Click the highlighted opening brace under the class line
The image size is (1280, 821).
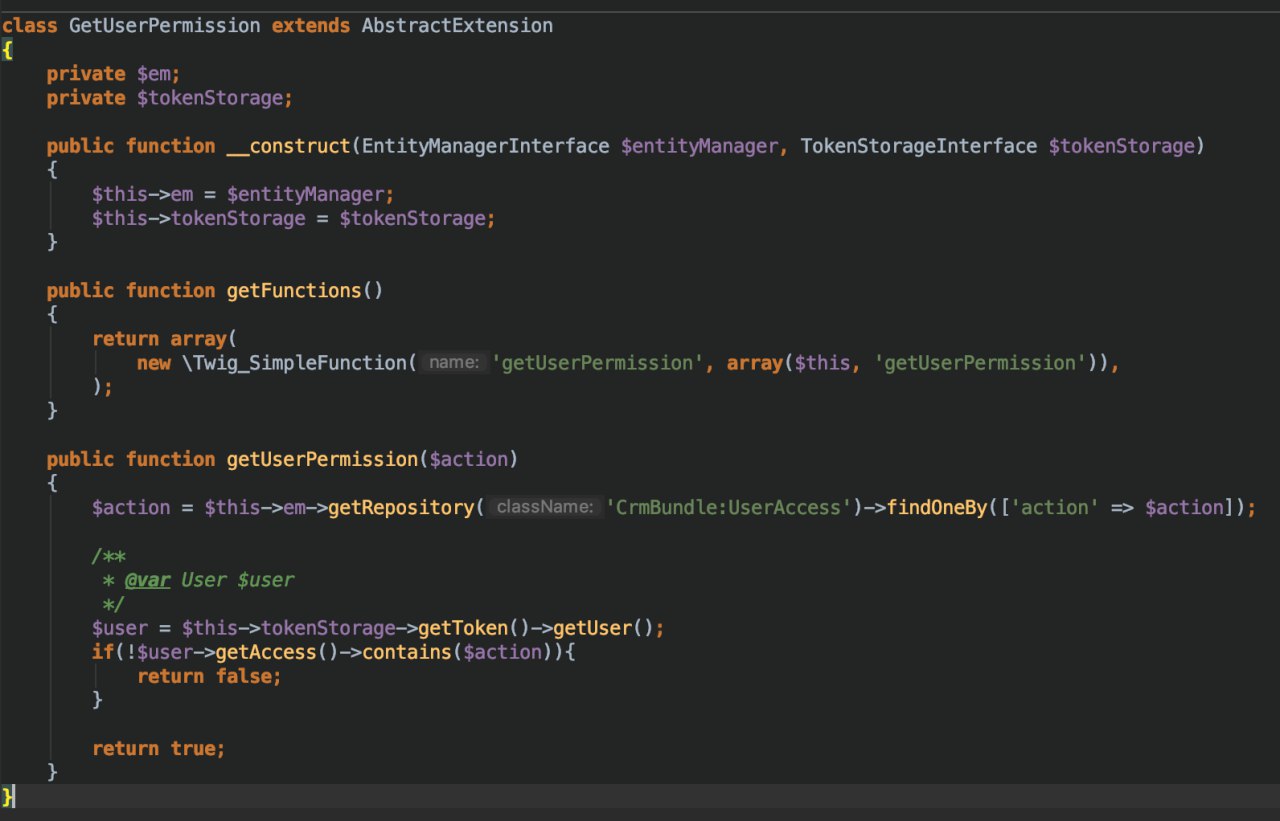tap(8, 50)
